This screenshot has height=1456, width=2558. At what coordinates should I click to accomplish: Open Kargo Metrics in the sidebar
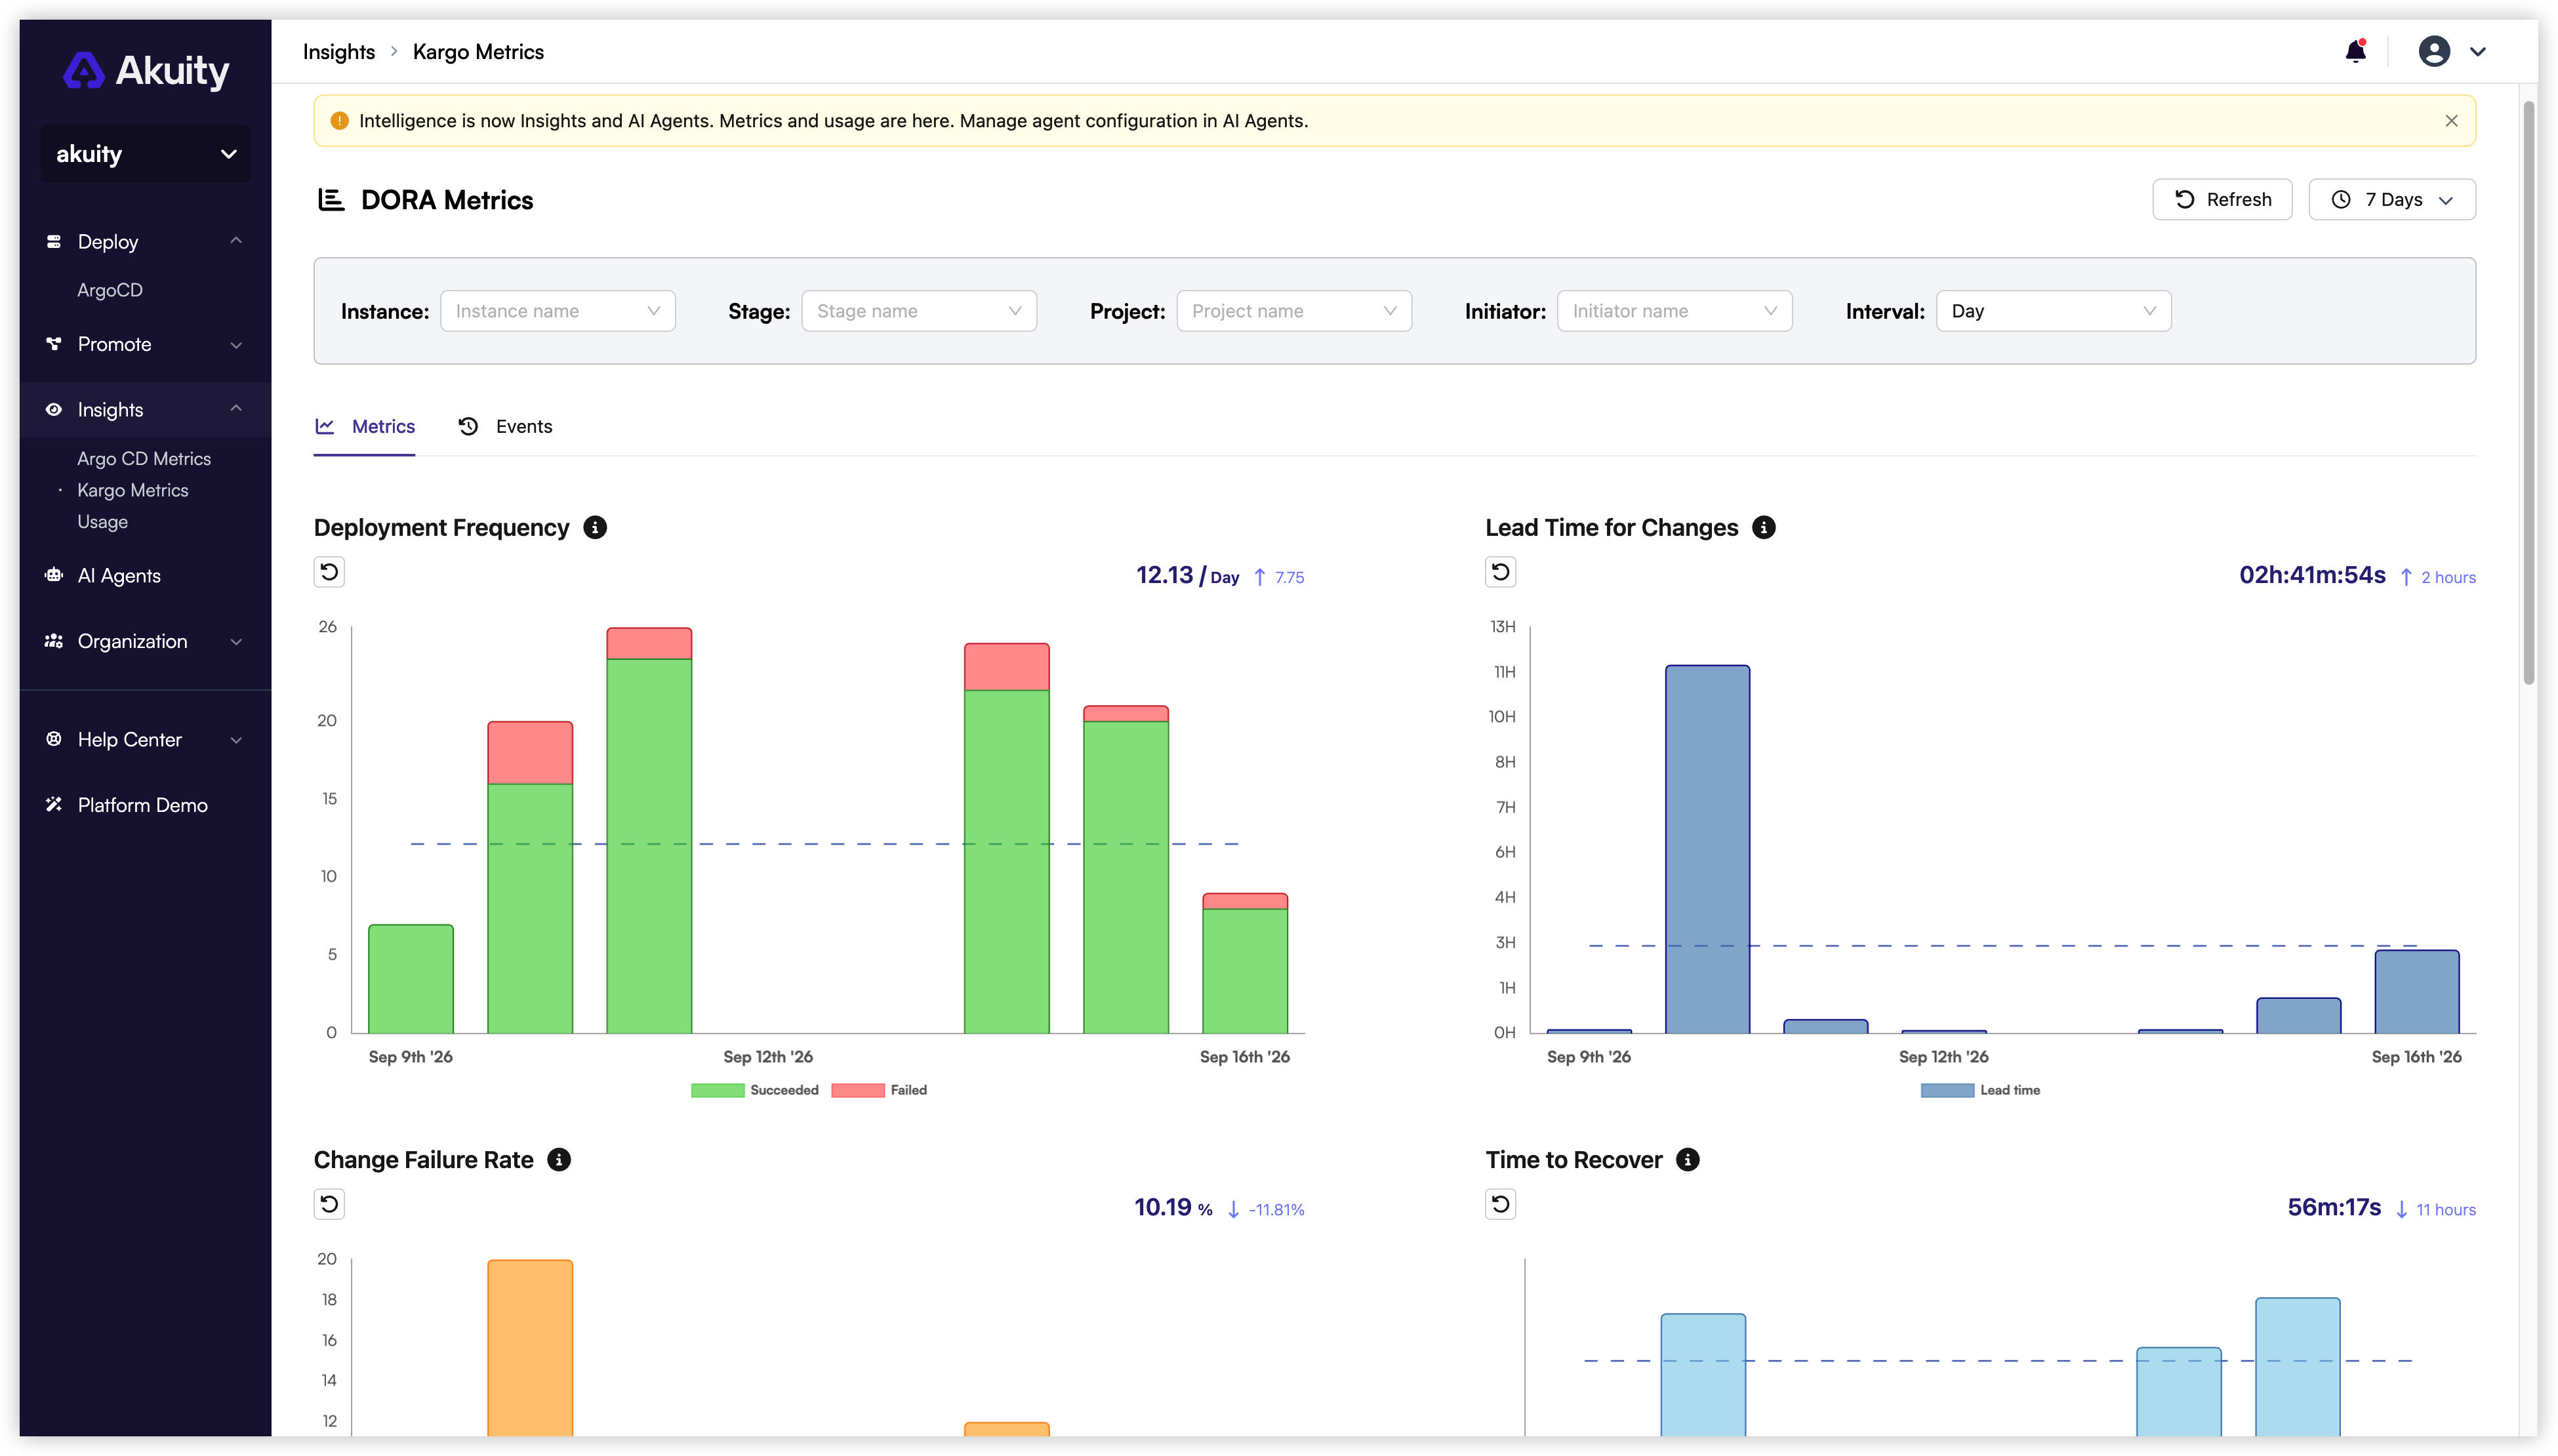pos(133,490)
